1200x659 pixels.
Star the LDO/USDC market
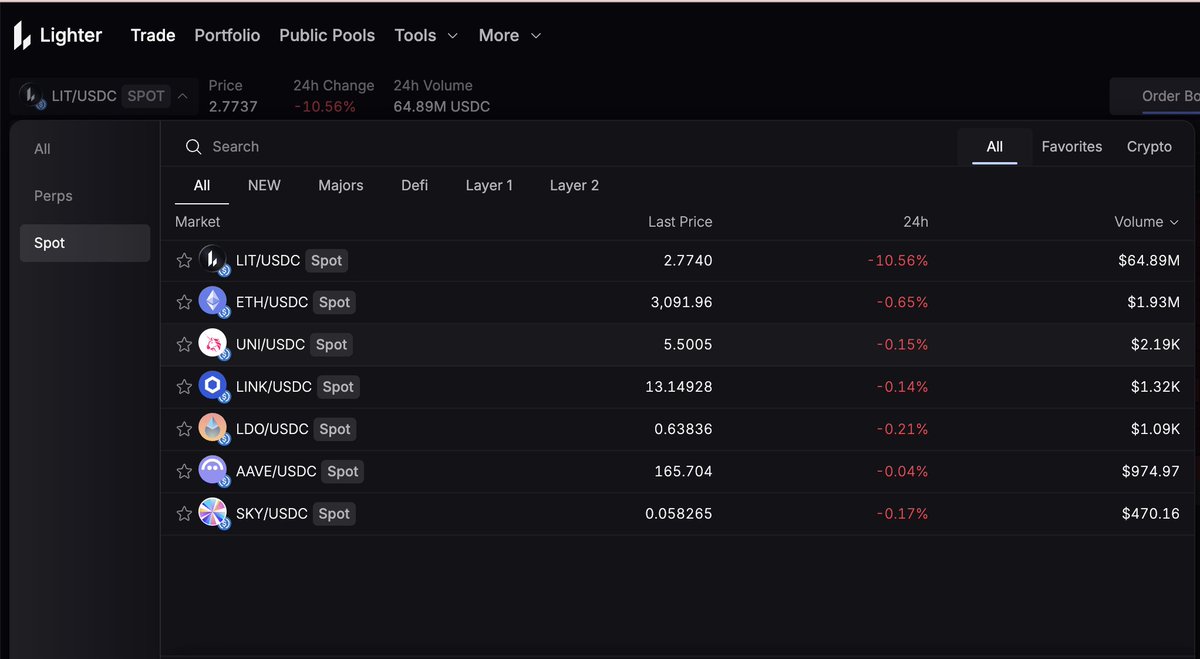[x=184, y=429]
